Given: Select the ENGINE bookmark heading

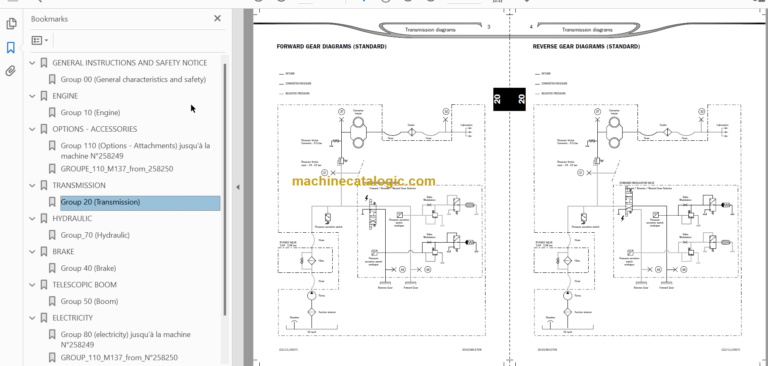Looking at the screenshot, I should pyautogui.click(x=65, y=96).
